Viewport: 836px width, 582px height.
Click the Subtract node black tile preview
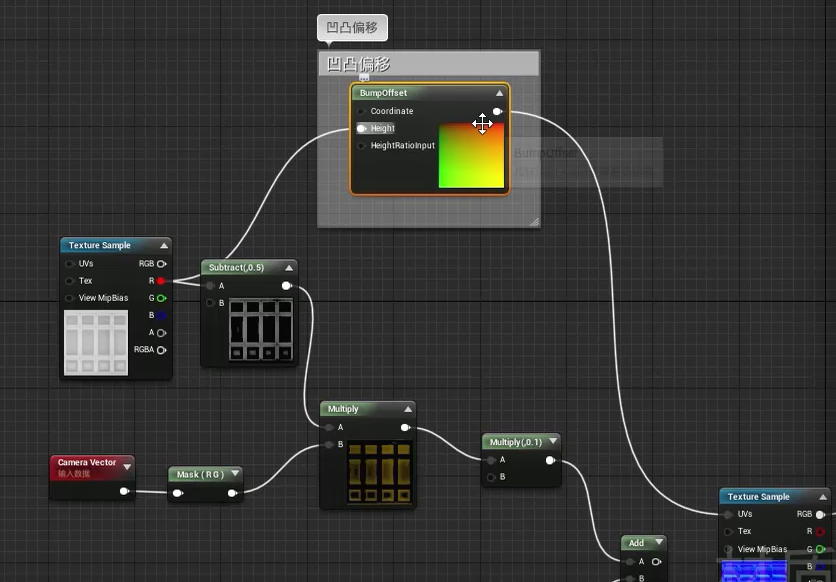[261, 330]
